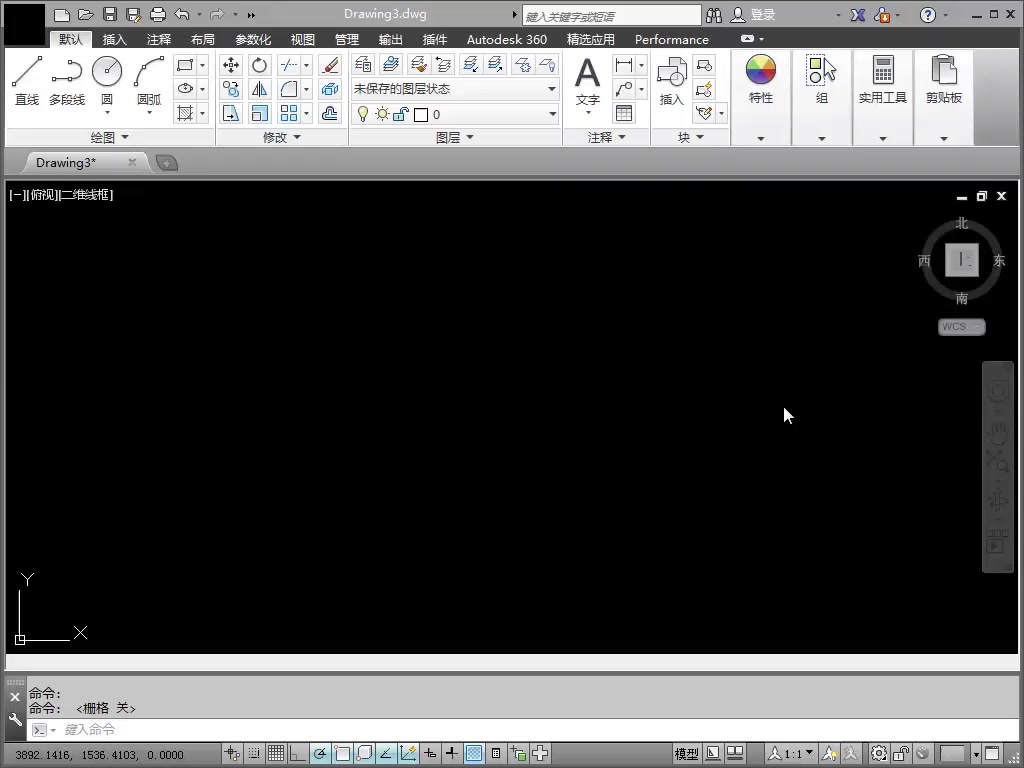Switch to the Parametric (参数化) ribbon tab
Viewport: 1024px width, 768px height.
click(x=253, y=39)
